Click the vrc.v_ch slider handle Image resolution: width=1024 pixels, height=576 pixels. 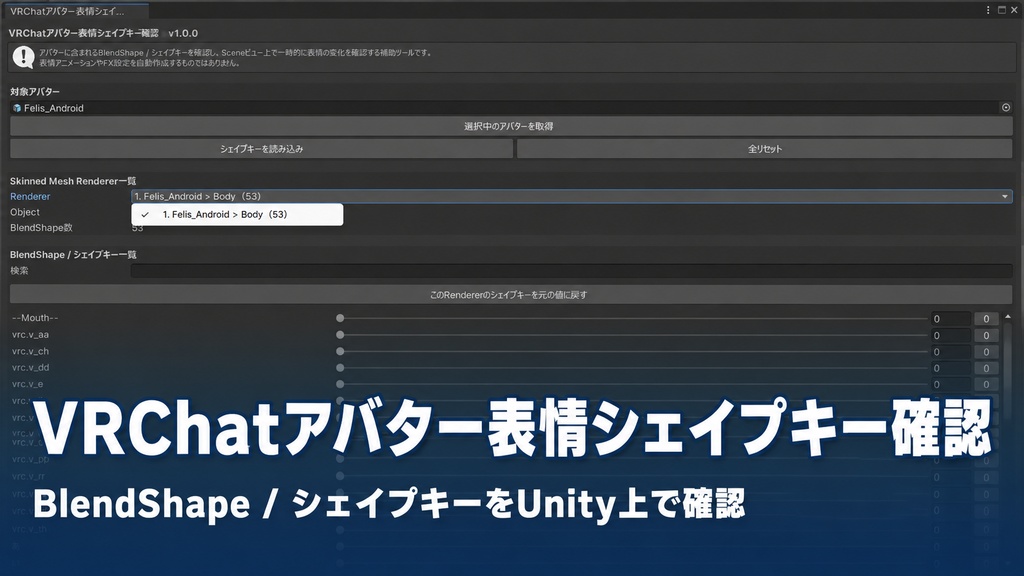pyautogui.click(x=340, y=351)
